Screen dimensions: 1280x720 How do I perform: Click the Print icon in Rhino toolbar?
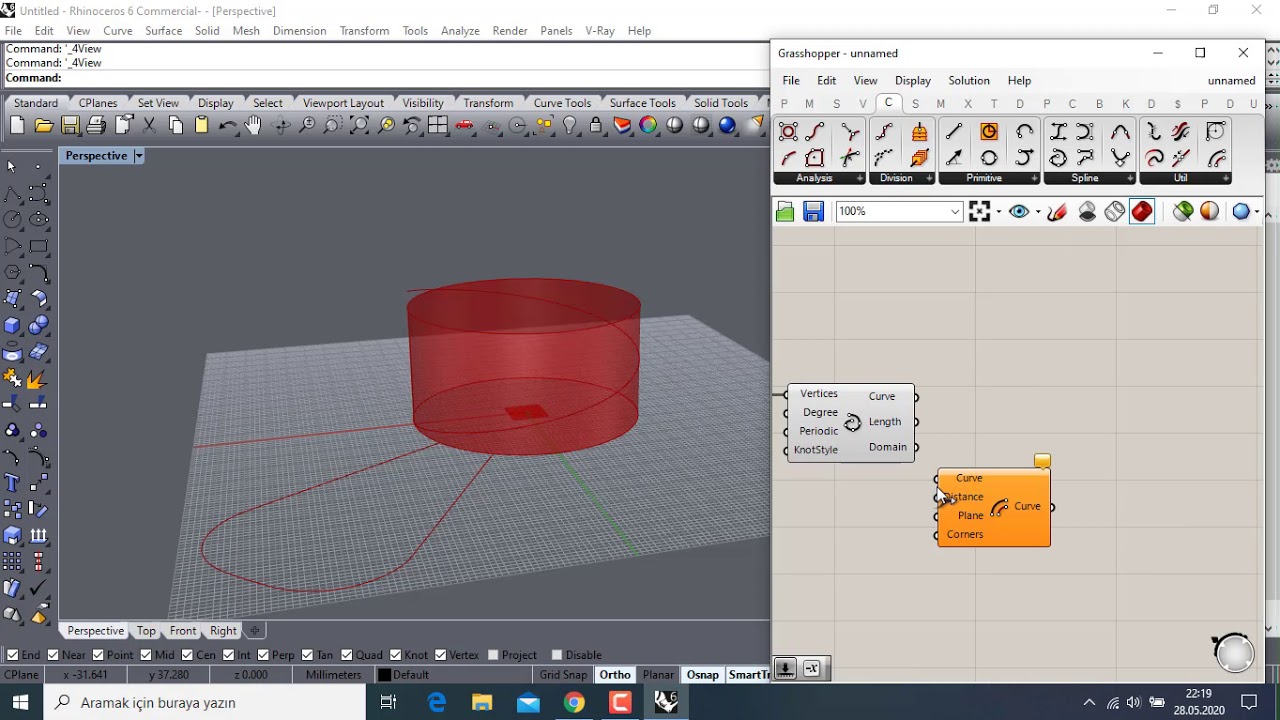(x=96, y=125)
